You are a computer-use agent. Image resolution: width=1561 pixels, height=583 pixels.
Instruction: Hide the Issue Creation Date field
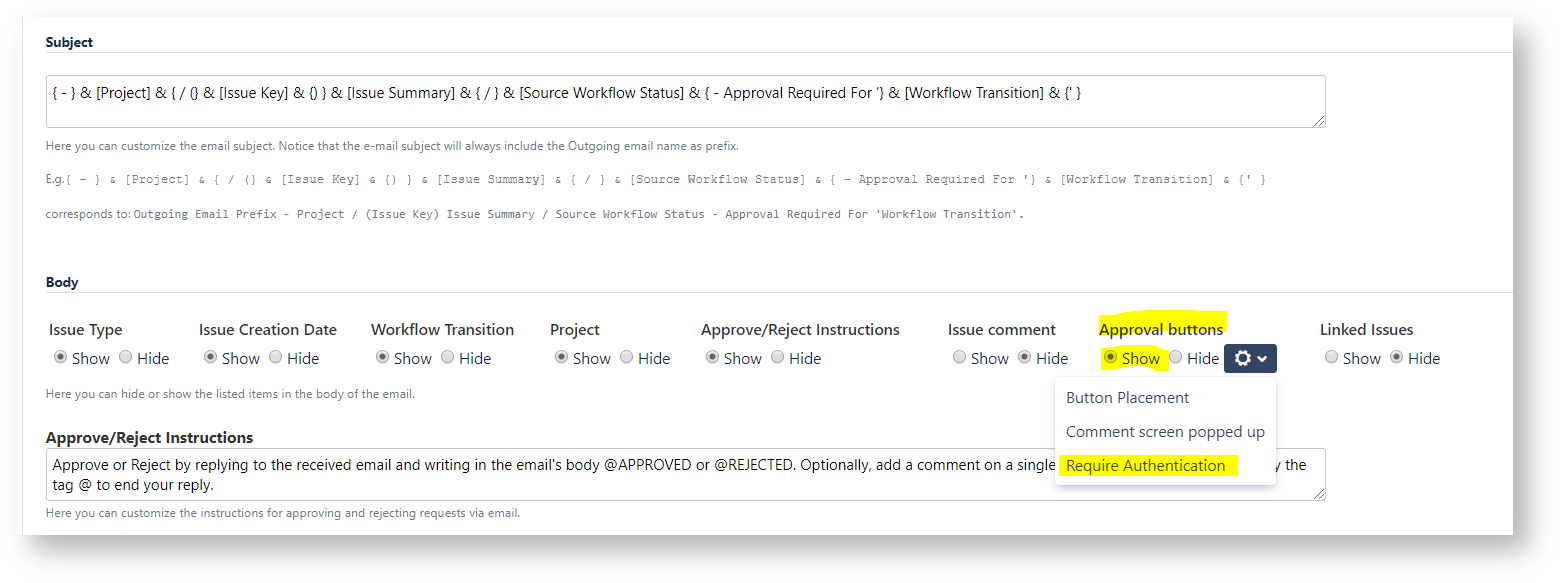276,357
